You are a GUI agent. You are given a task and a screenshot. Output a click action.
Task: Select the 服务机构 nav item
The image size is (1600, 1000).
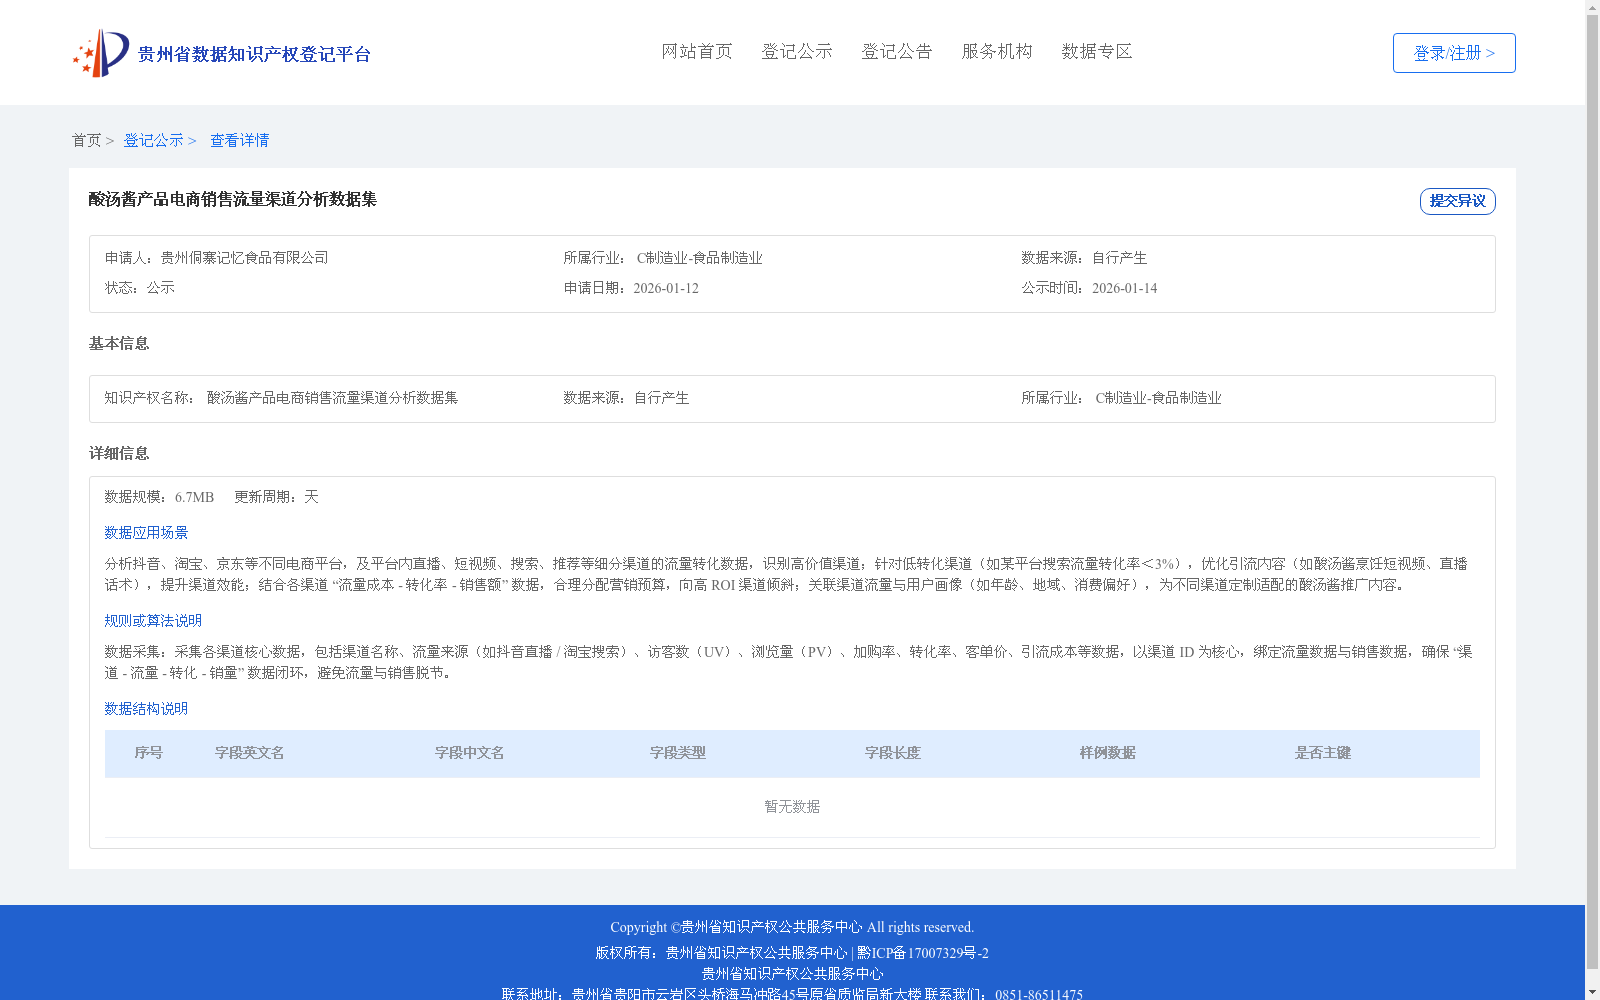(997, 51)
